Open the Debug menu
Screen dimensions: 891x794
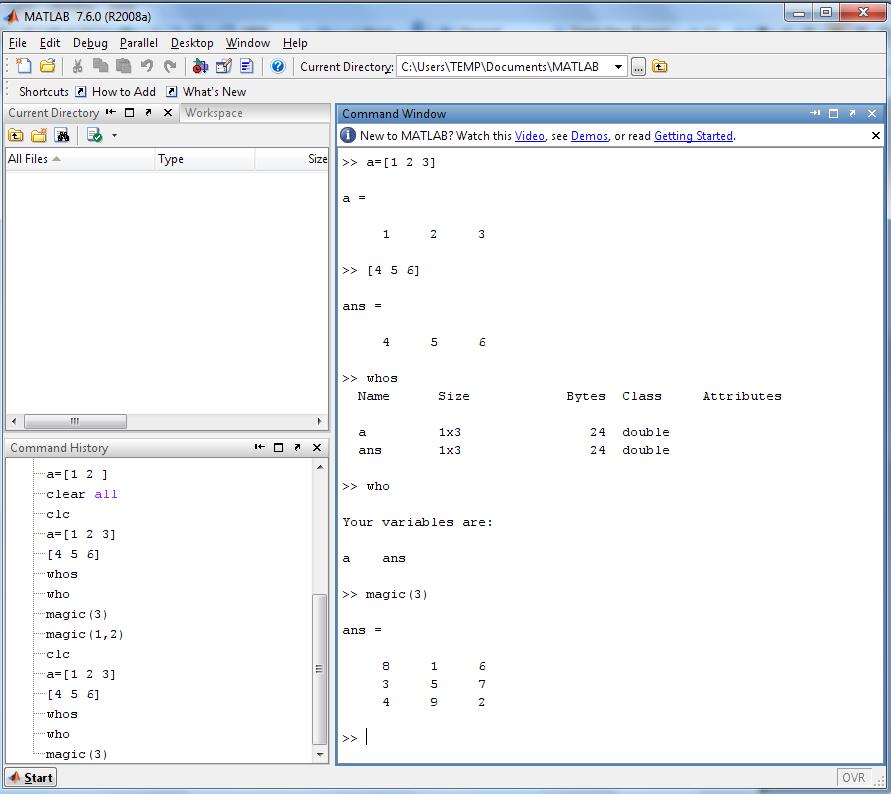click(x=90, y=43)
